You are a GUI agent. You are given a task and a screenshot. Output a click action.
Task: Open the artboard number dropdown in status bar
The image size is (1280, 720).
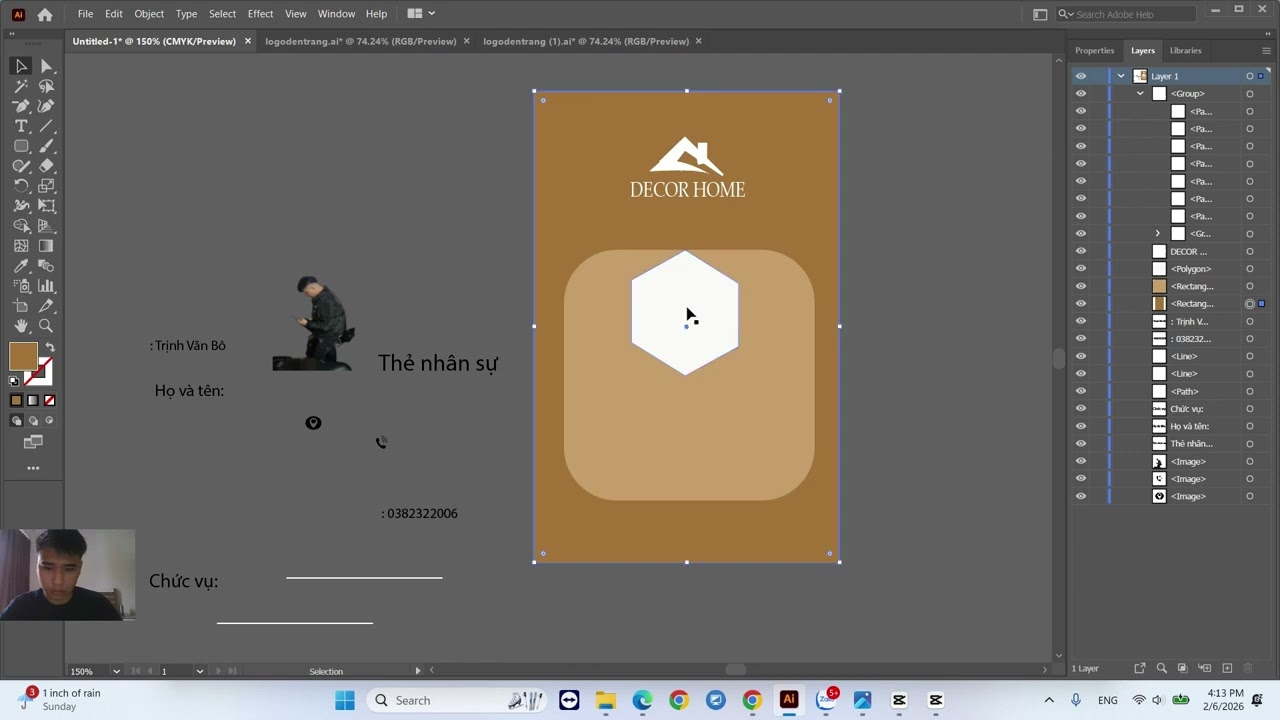click(199, 671)
